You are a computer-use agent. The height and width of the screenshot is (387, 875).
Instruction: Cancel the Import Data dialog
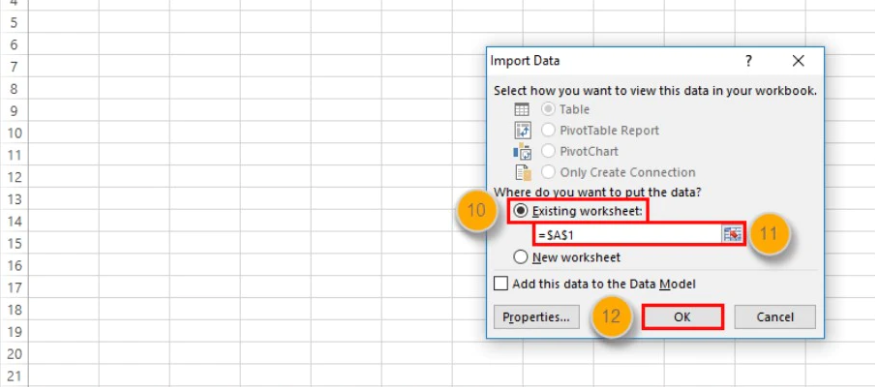click(775, 317)
